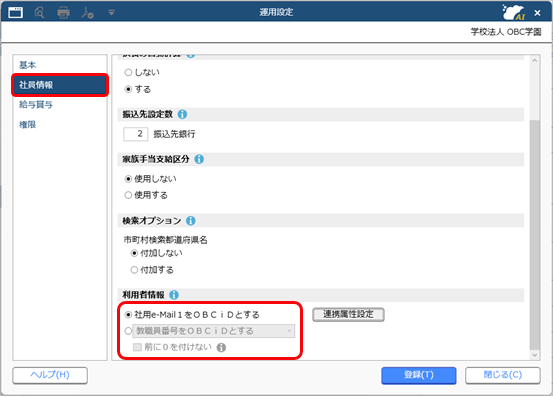This screenshot has height=397, width=553.
Task: Show info for 振込先設定数
Action: click(182, 114)
